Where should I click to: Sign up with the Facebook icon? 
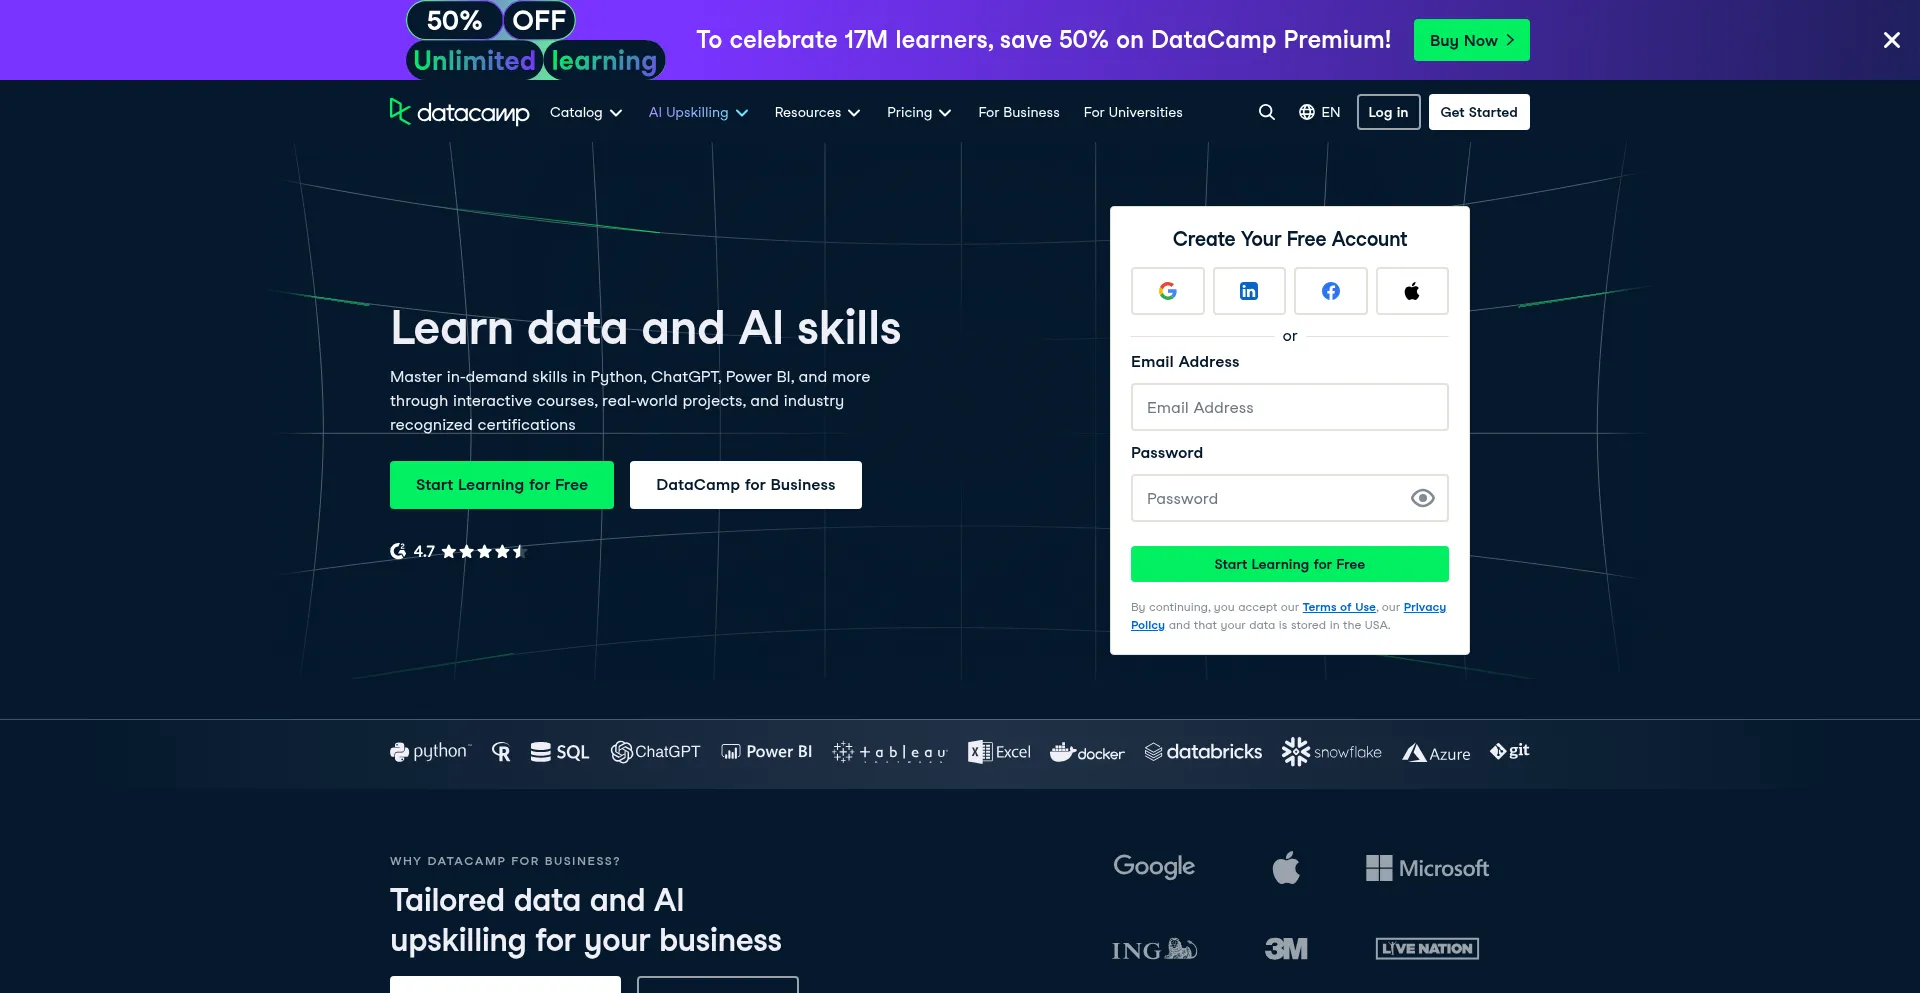click(1330, 291)
